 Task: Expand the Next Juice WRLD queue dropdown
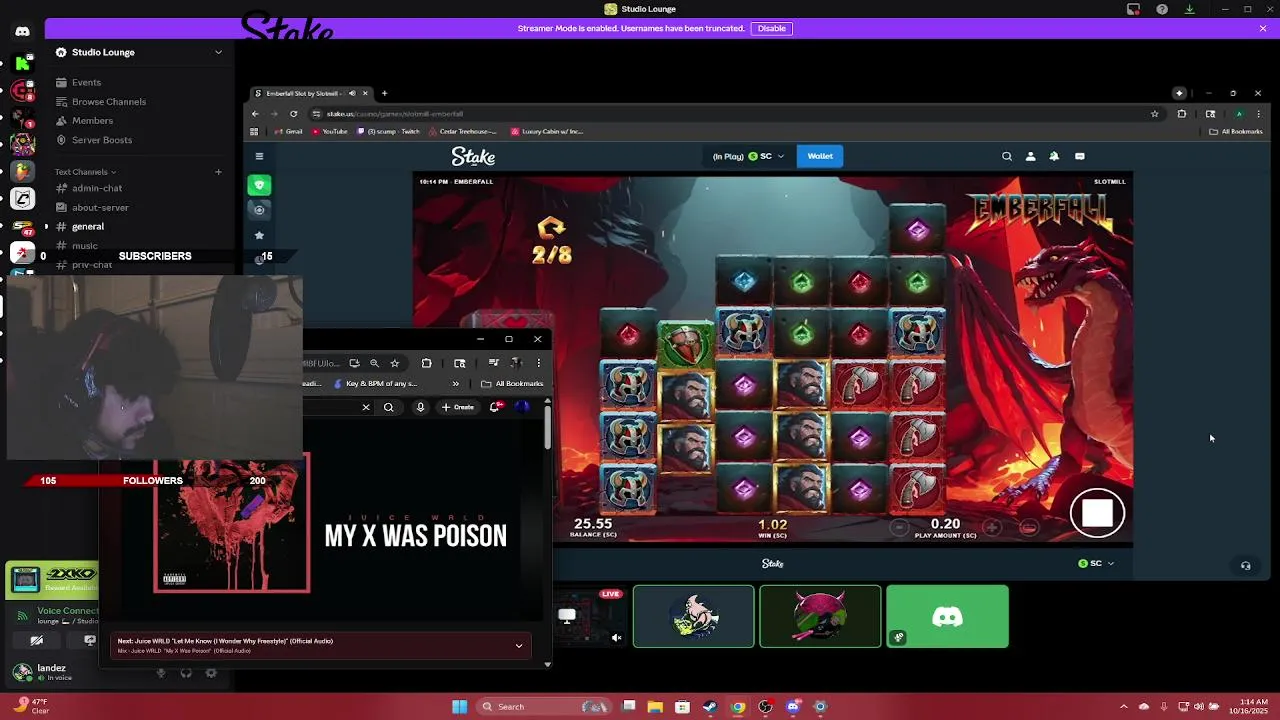tap(519, 646)
